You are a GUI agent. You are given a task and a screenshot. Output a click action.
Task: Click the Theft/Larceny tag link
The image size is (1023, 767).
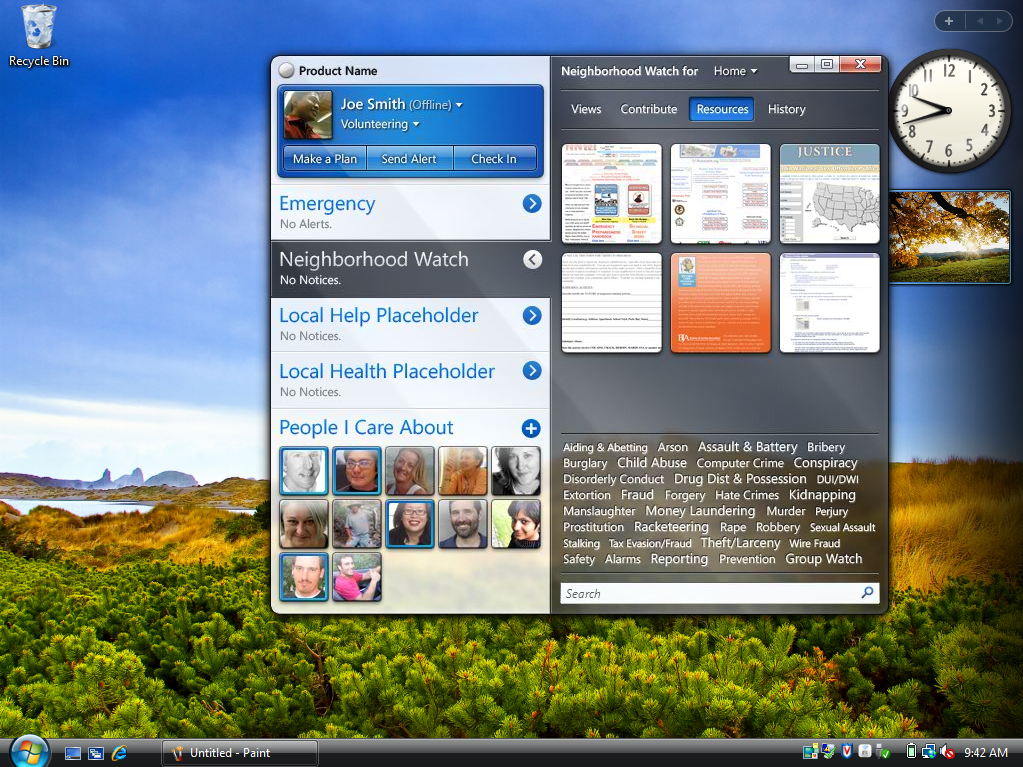pos(740,543)
